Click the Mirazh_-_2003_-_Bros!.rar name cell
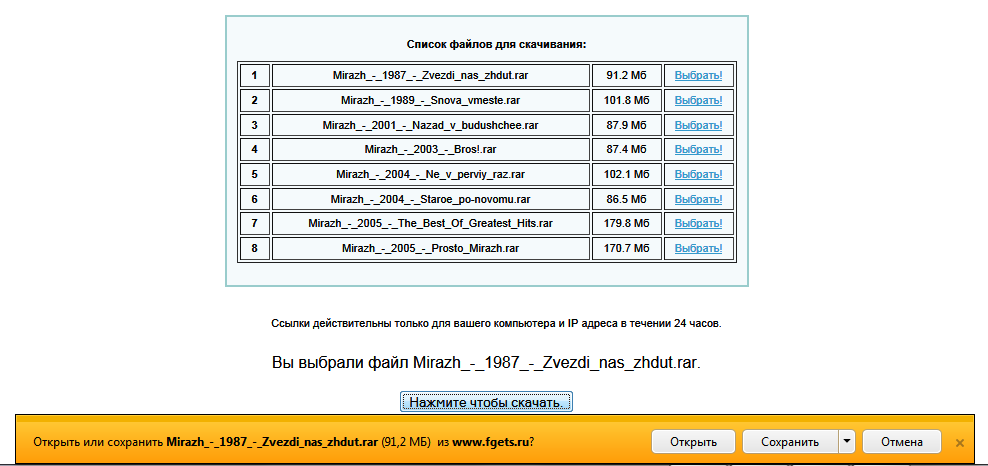This screenshot has height=466, width=988. (x=430, y=149)
